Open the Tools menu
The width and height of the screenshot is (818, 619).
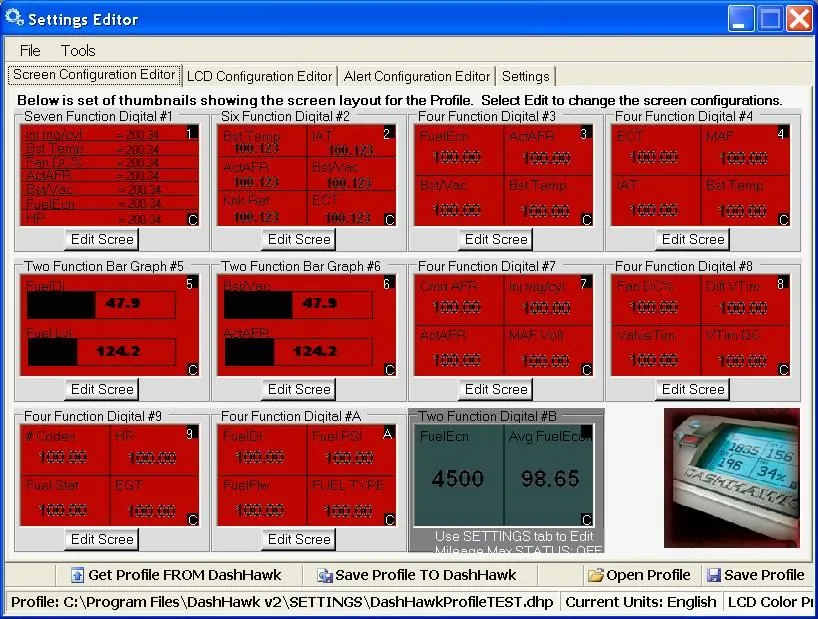(x=78, y=50)
